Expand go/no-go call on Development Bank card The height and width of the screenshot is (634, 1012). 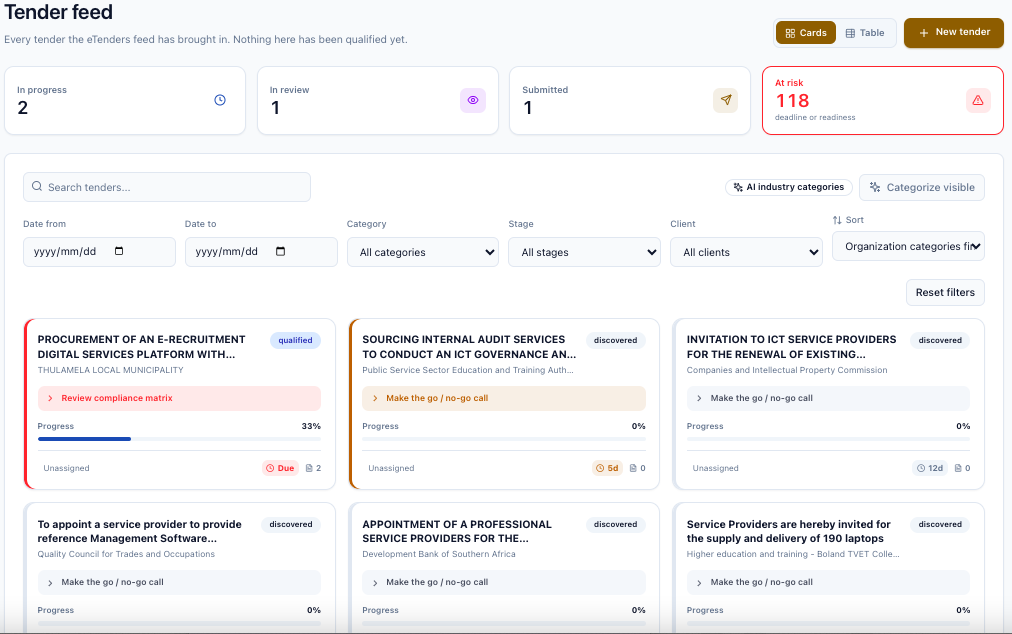(503, 582)
